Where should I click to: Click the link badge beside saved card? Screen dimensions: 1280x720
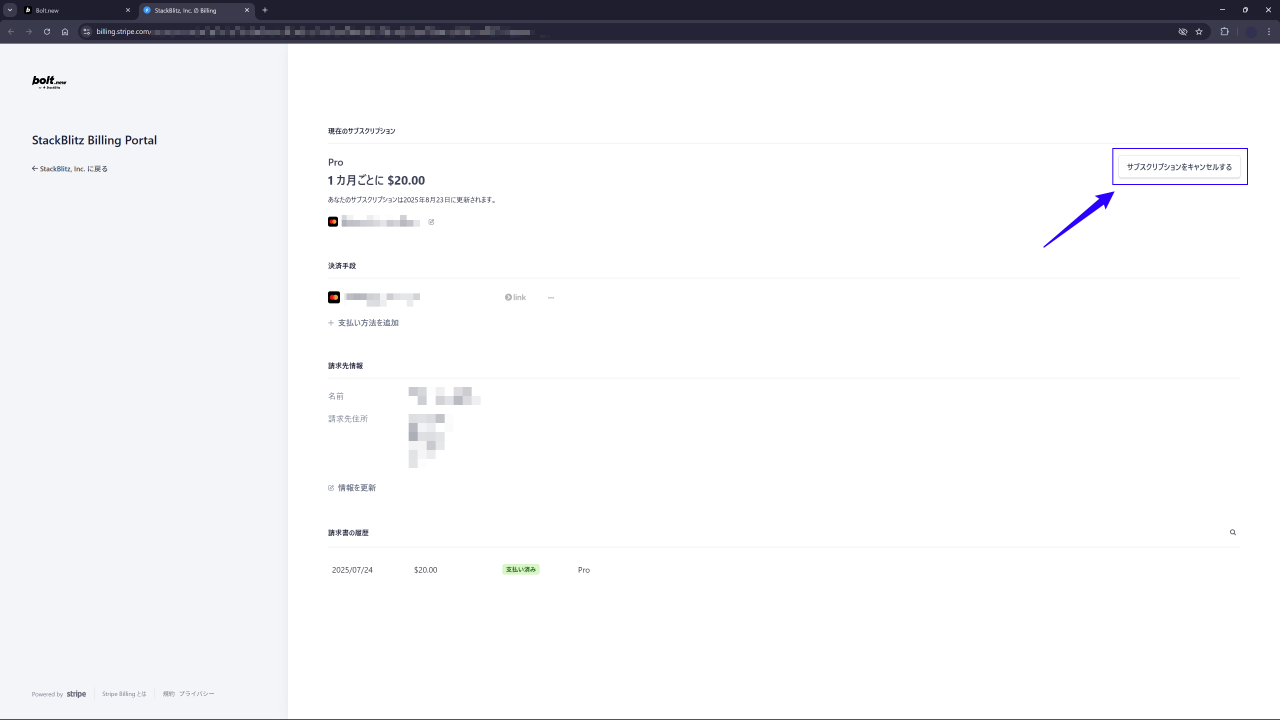click(x=516, y=298)
